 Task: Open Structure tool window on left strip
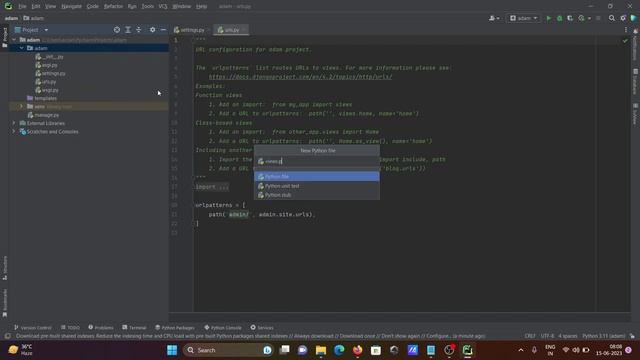(5, 268)
